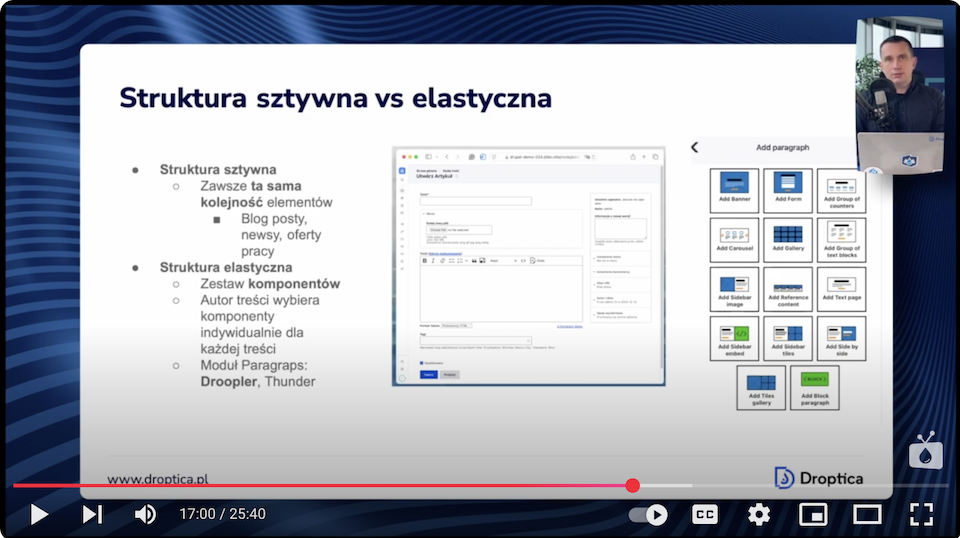Mute the video volume

145,514
